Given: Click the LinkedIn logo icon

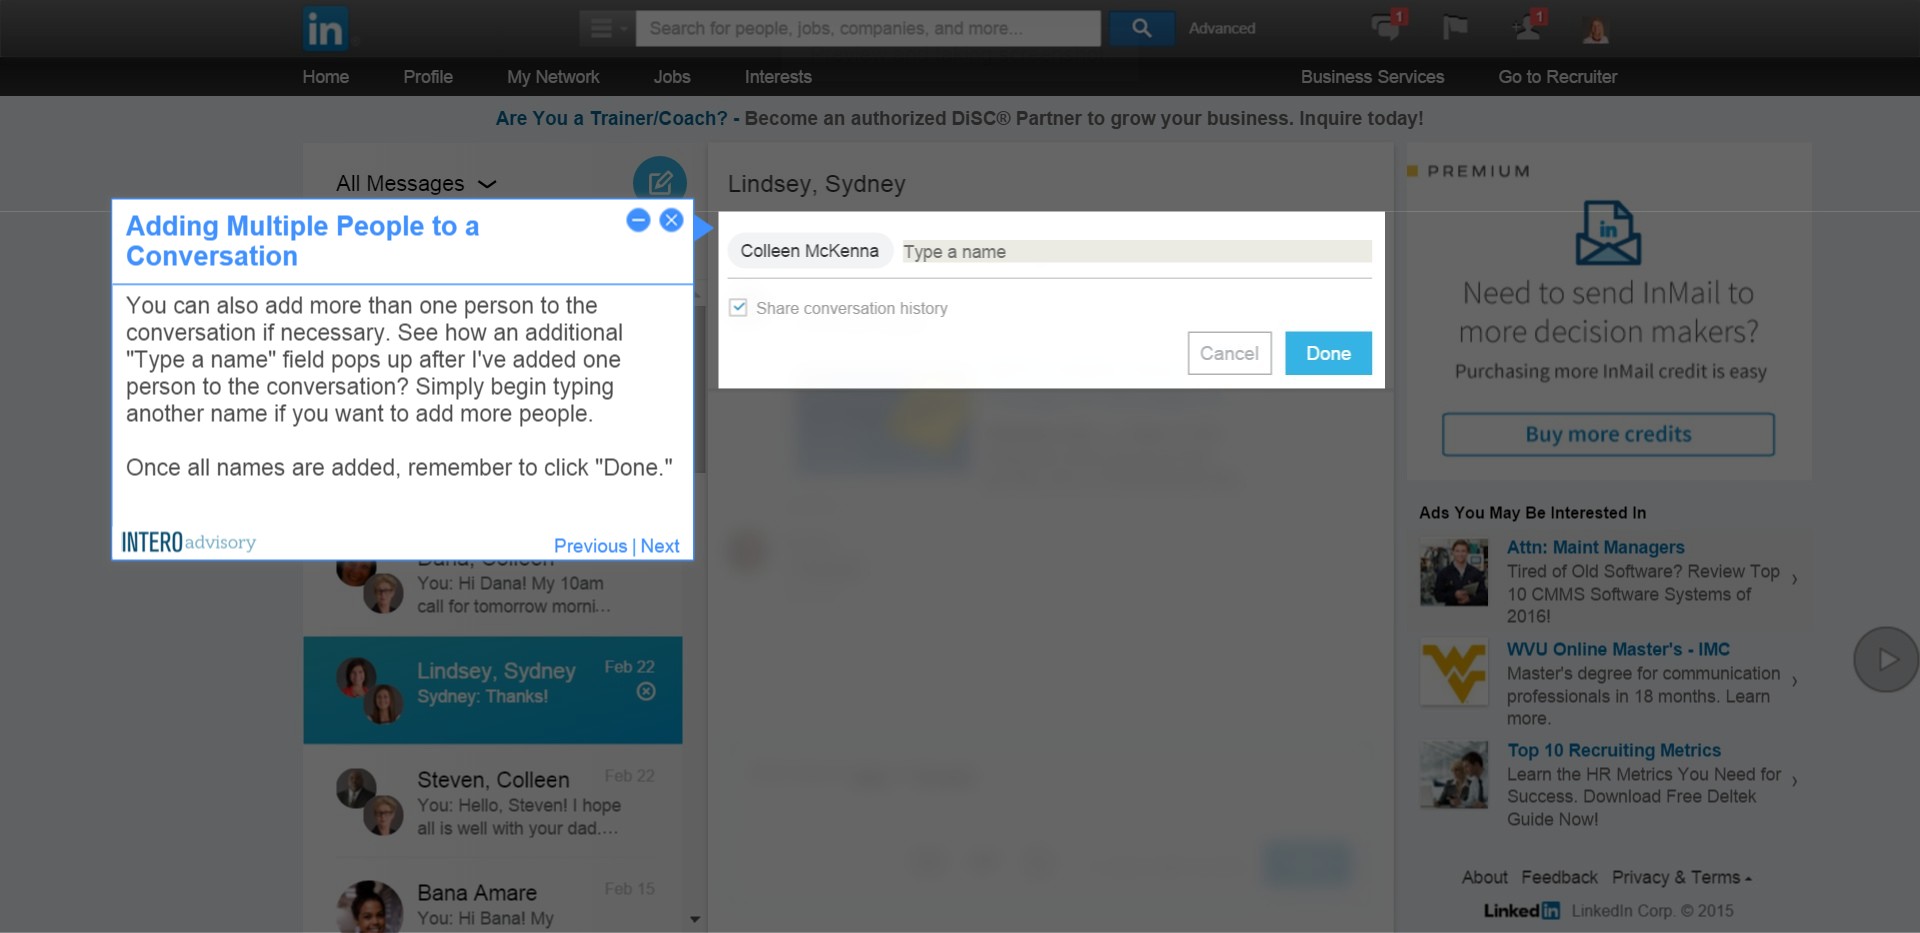Looking at the screenshot, I should [x=325, y=28].
